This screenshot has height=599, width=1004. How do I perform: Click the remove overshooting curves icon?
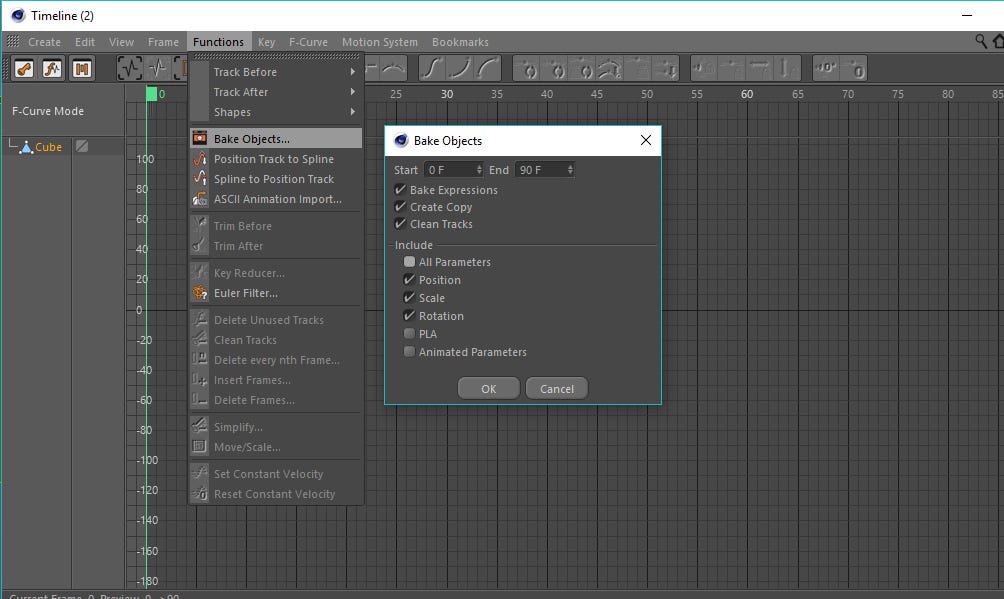(610, 69)
